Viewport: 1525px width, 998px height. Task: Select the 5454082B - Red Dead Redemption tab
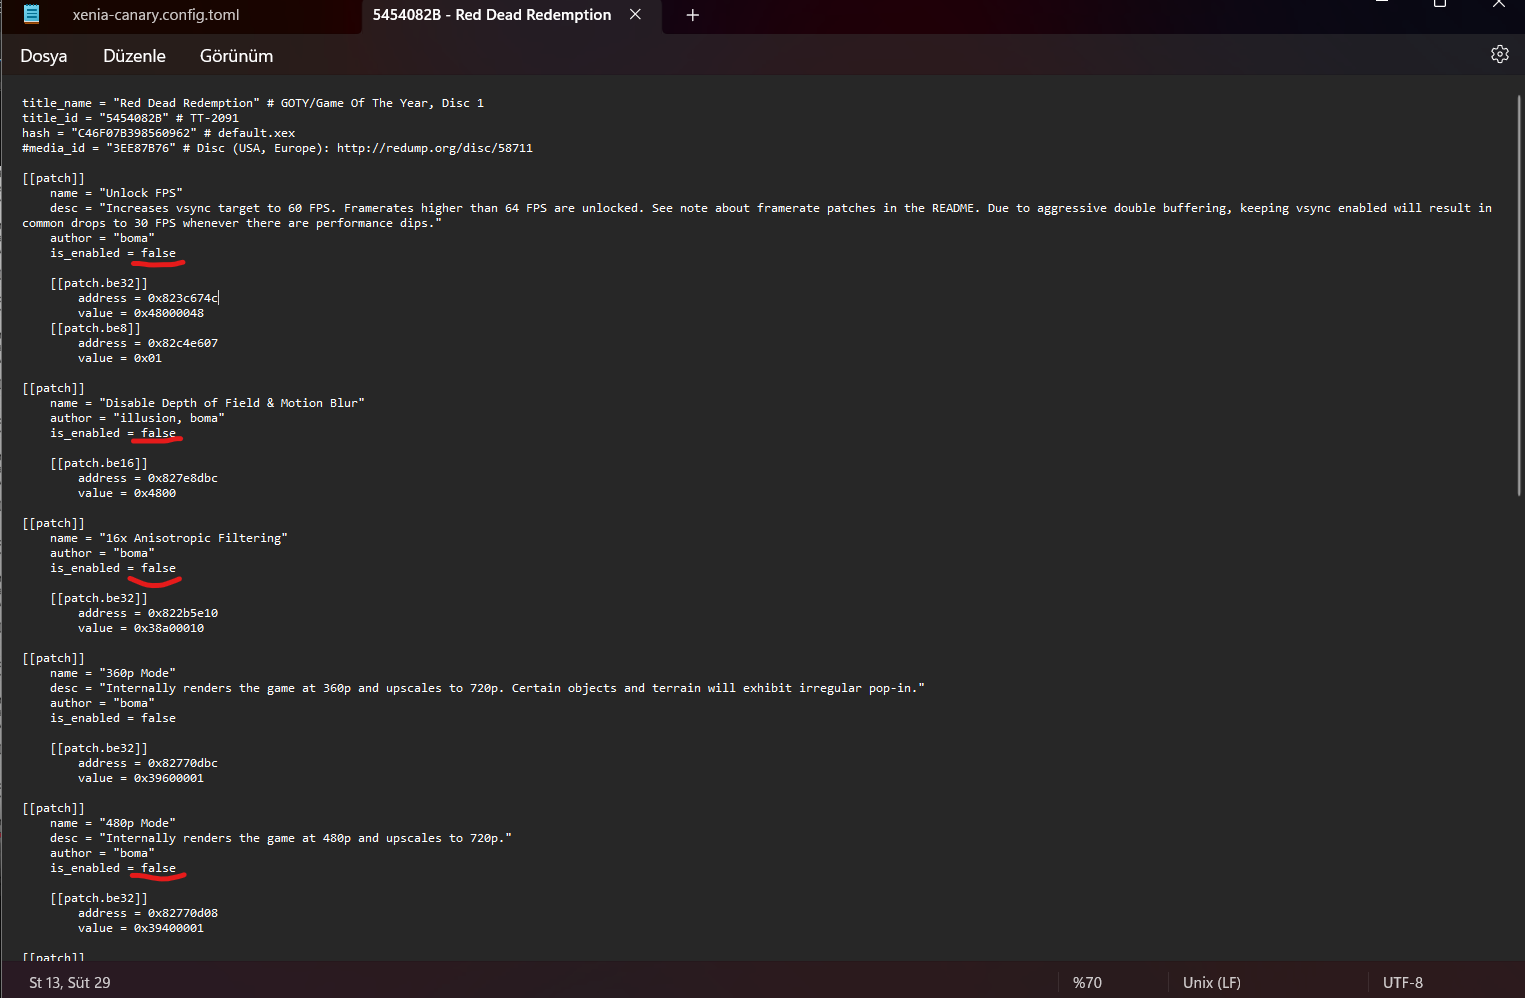[491, 15]
